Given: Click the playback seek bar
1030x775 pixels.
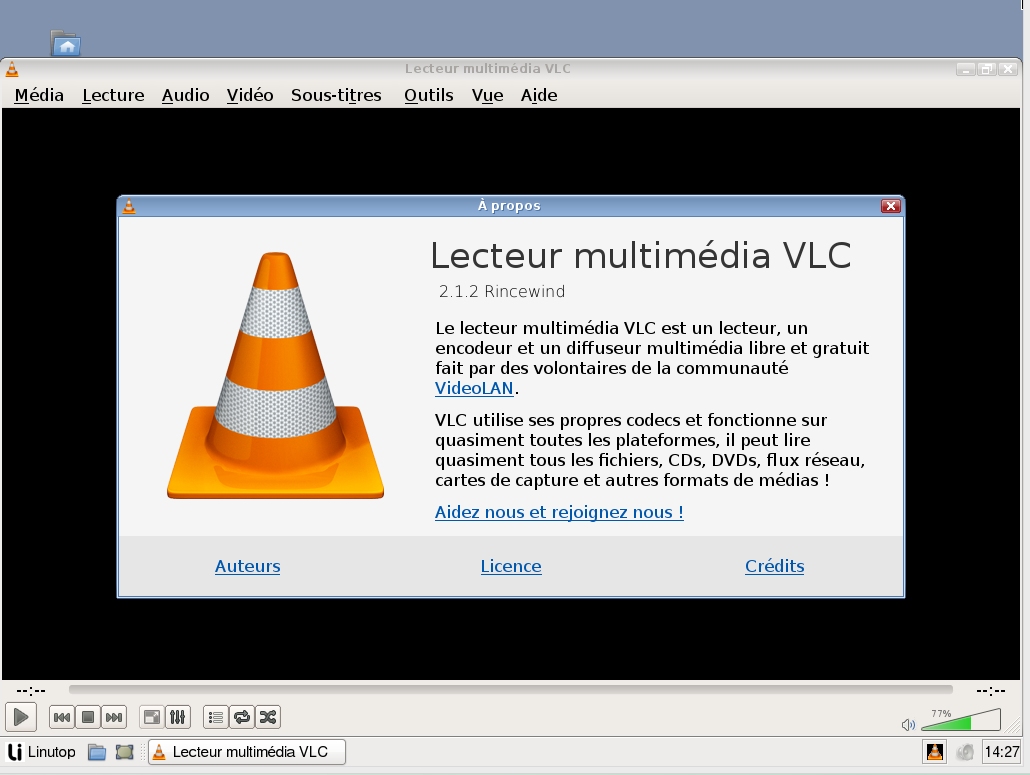Looking at the screenshot, I should click(510, 689).
